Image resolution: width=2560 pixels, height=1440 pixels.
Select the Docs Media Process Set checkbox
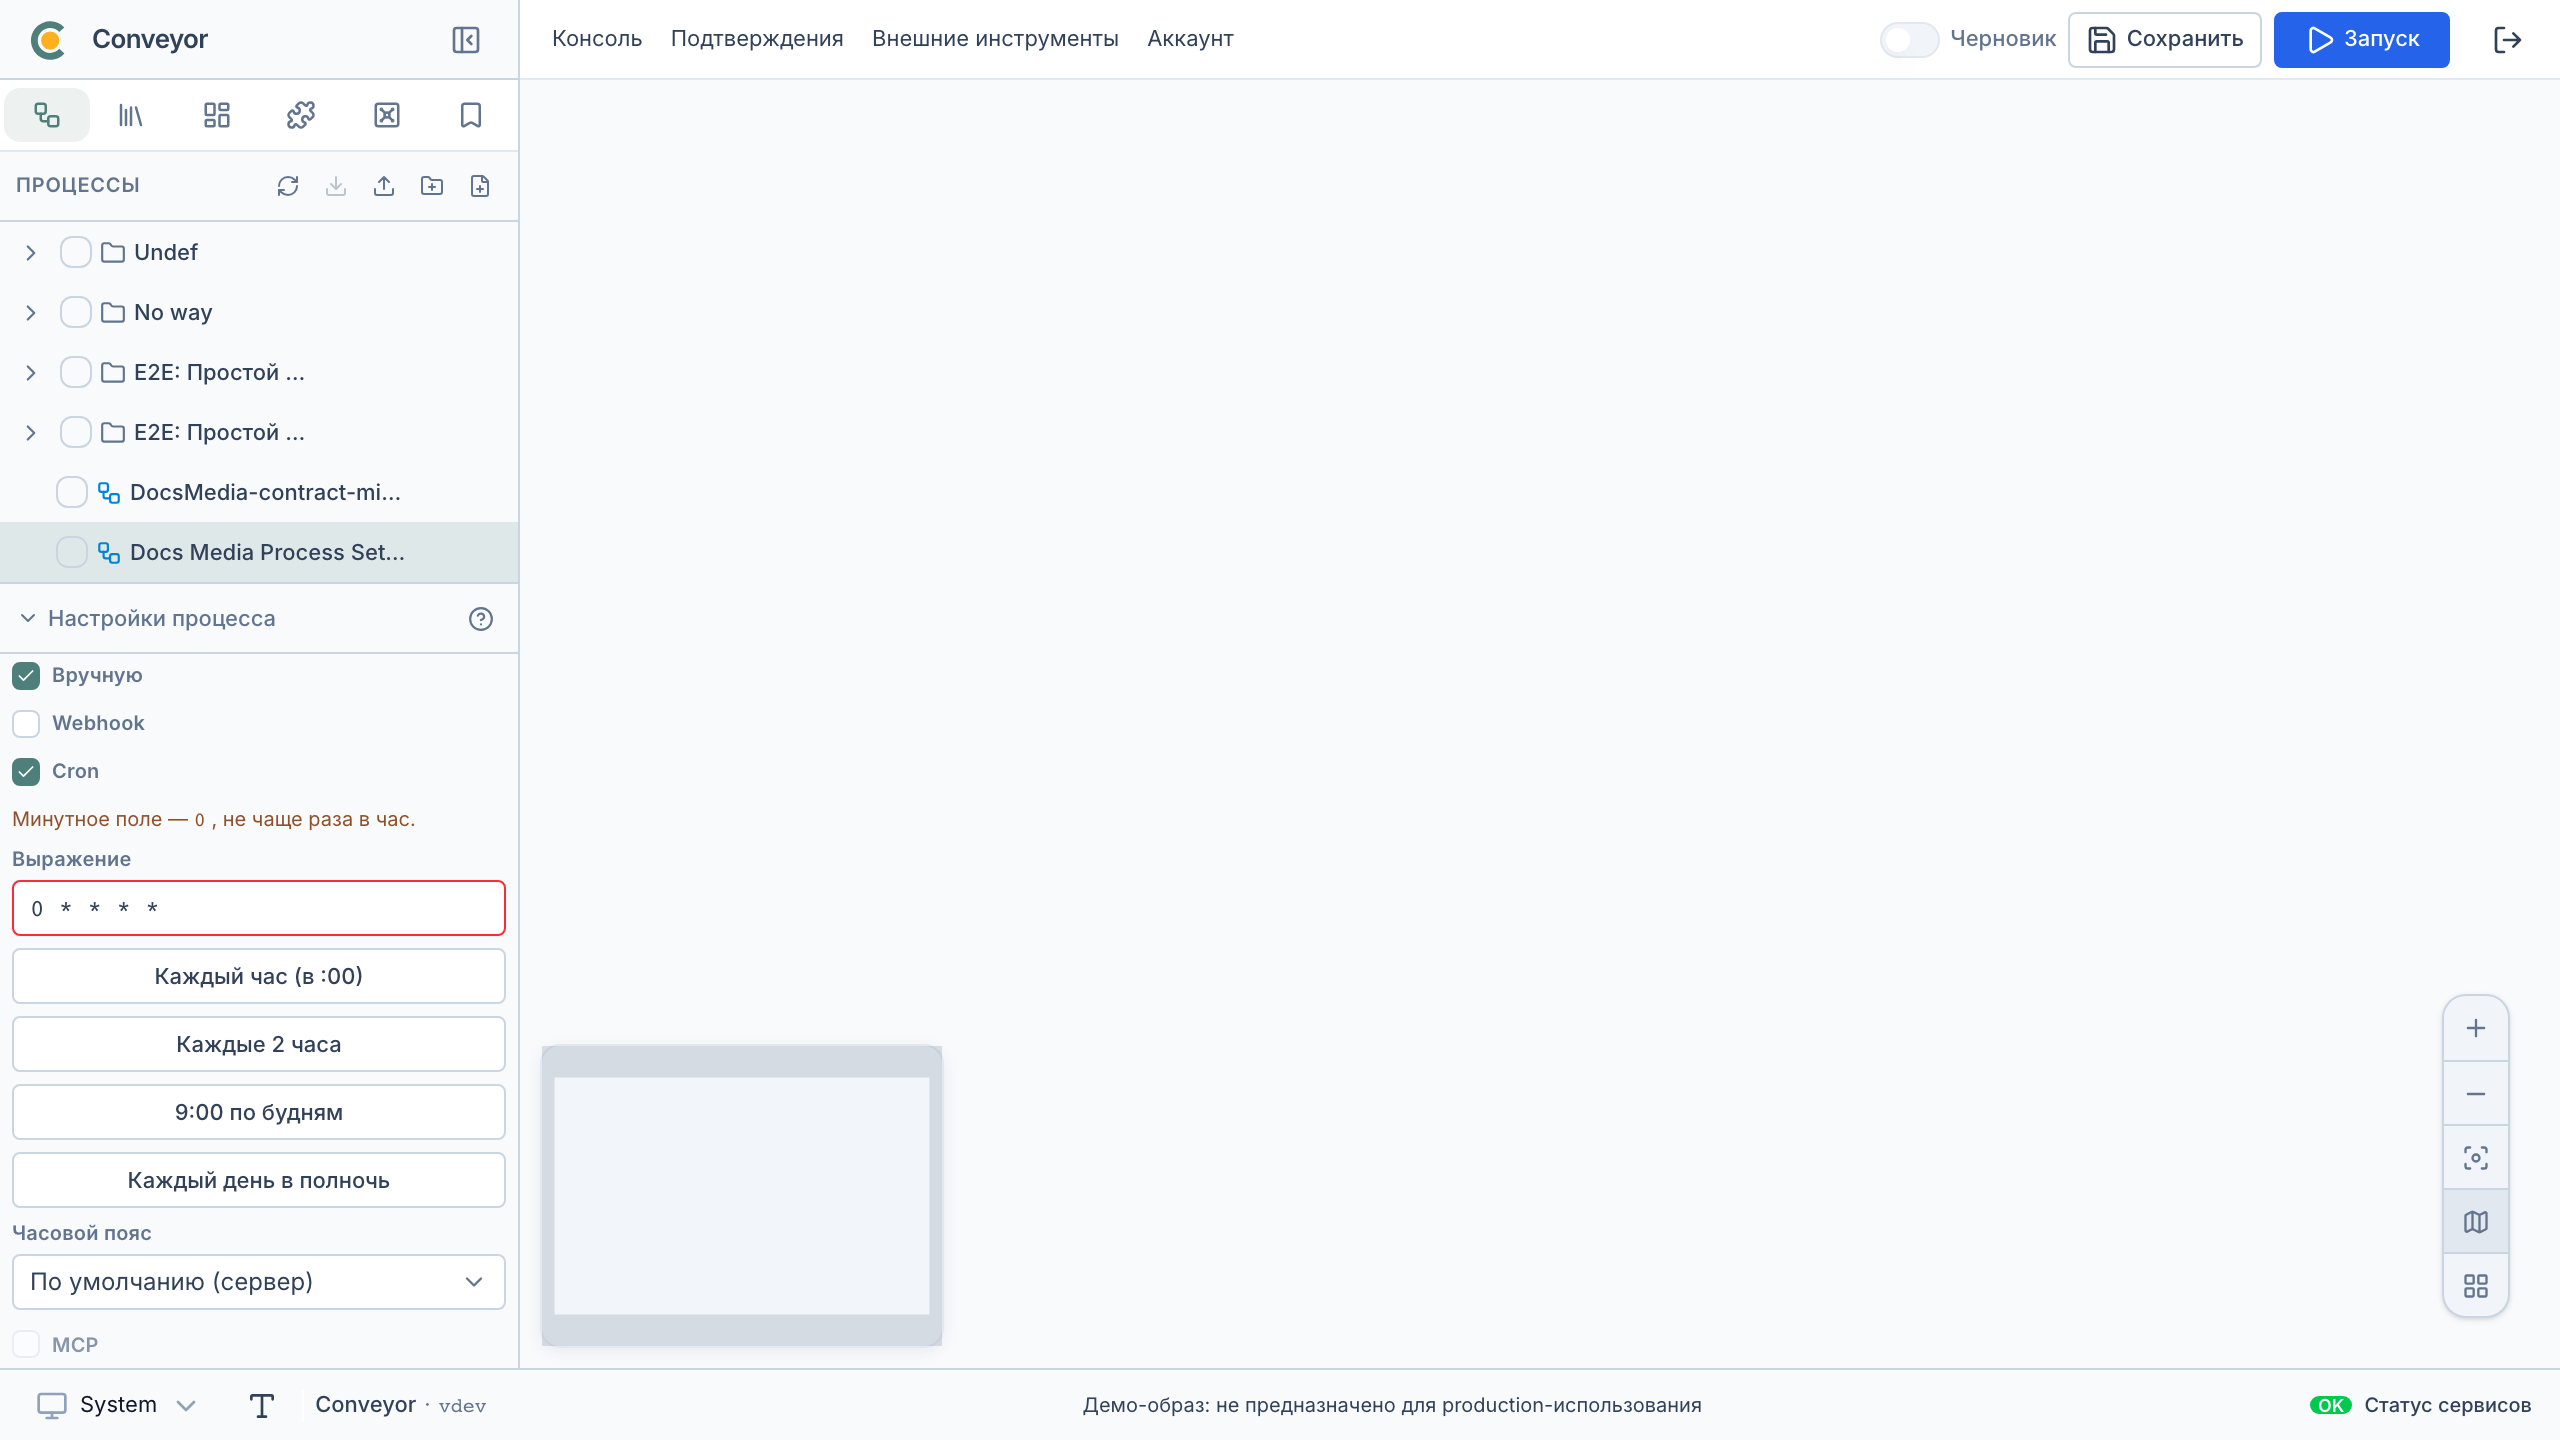click(x=72, y=553)
